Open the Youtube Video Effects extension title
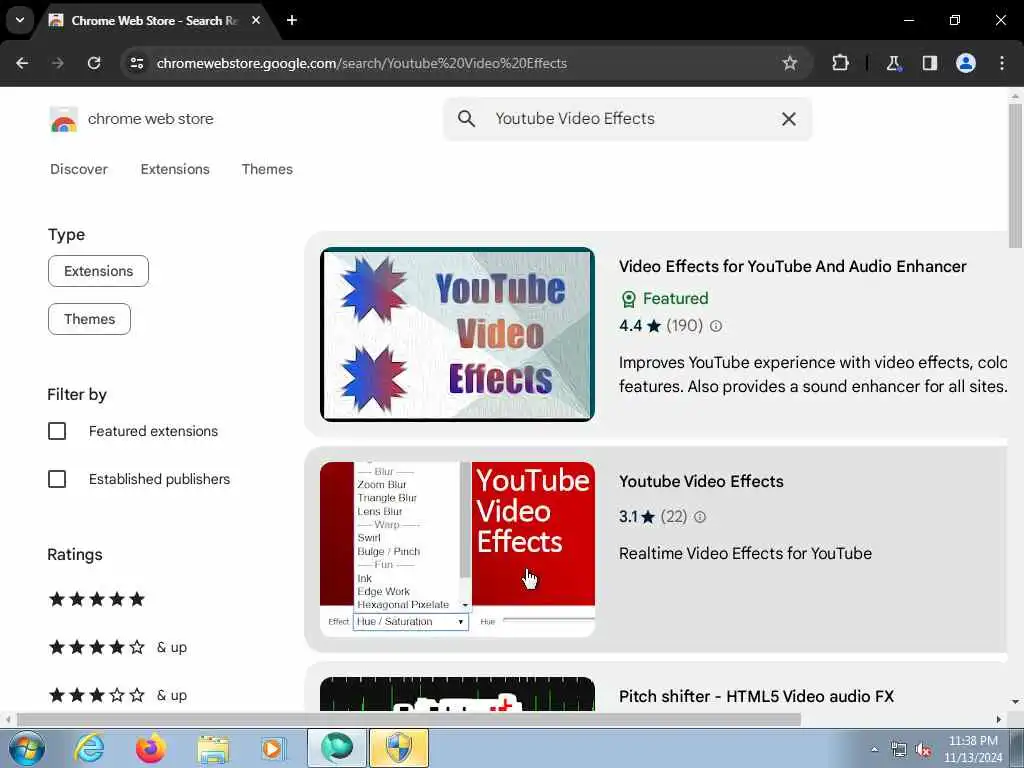Image resolution: width=1024 pixels, height=768 pixels. tap(701, 481)
